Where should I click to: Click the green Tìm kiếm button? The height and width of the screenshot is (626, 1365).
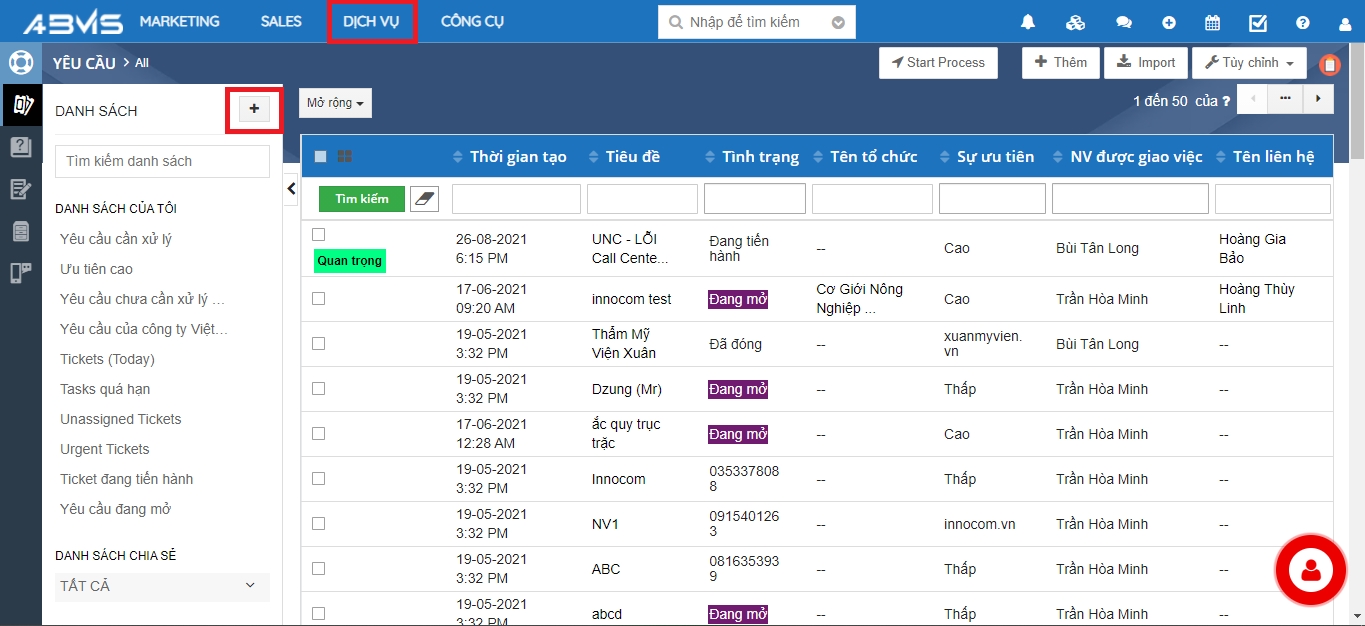[x=361, y=199]
